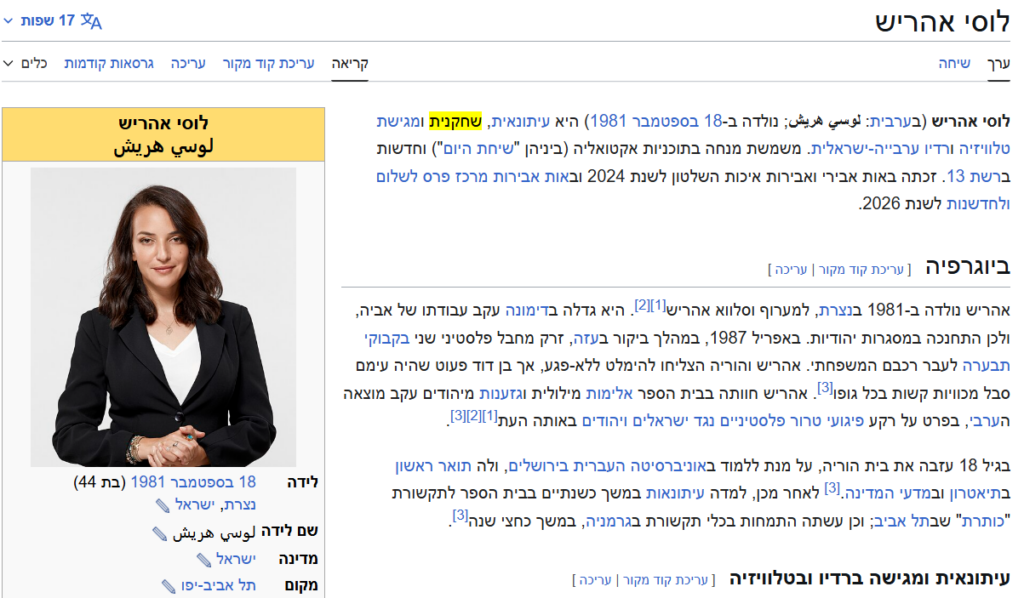
Task: Expand the כלים tools menu
Action: coord(25,63)
